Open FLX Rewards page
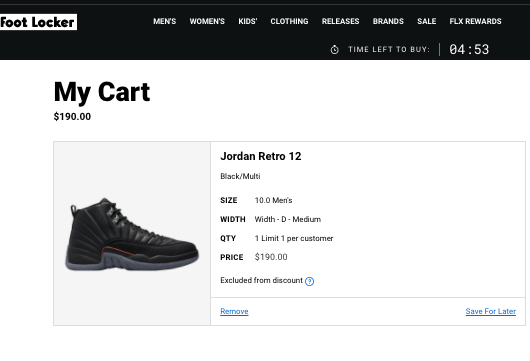 475,21
